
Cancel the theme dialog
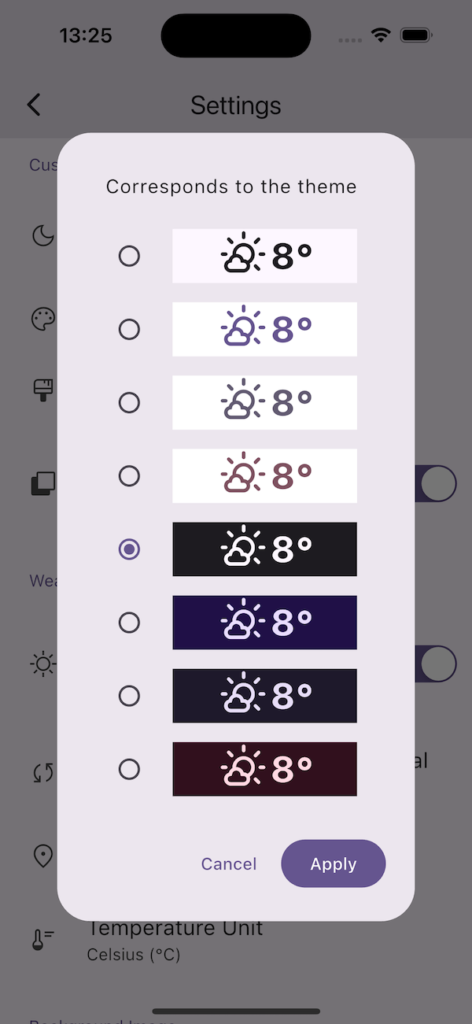[228, 864]
